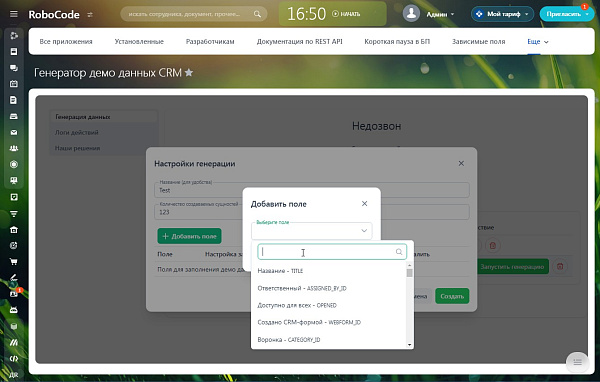Open the mail icon in left sidebar

tap(14, 132)
